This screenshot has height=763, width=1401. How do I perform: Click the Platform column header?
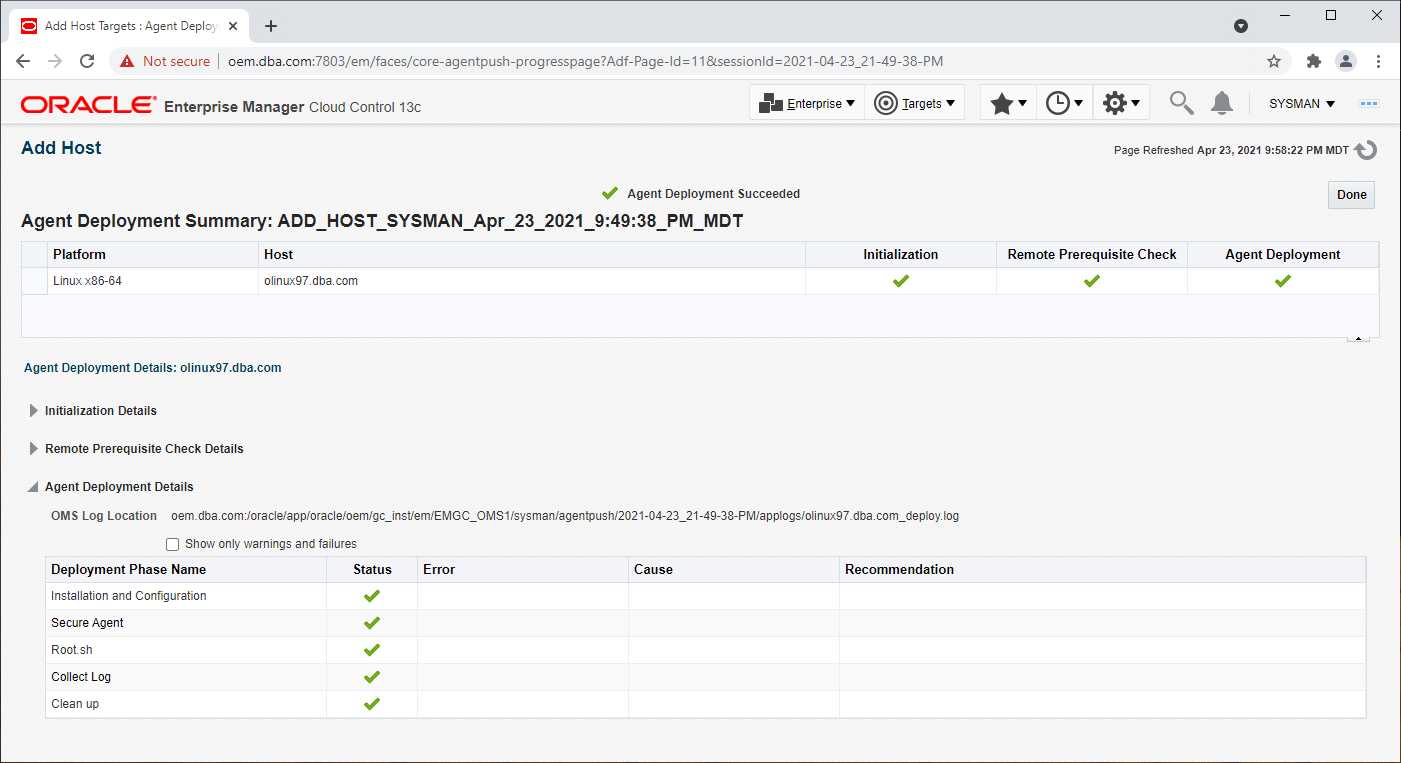(x=152, y=254)
